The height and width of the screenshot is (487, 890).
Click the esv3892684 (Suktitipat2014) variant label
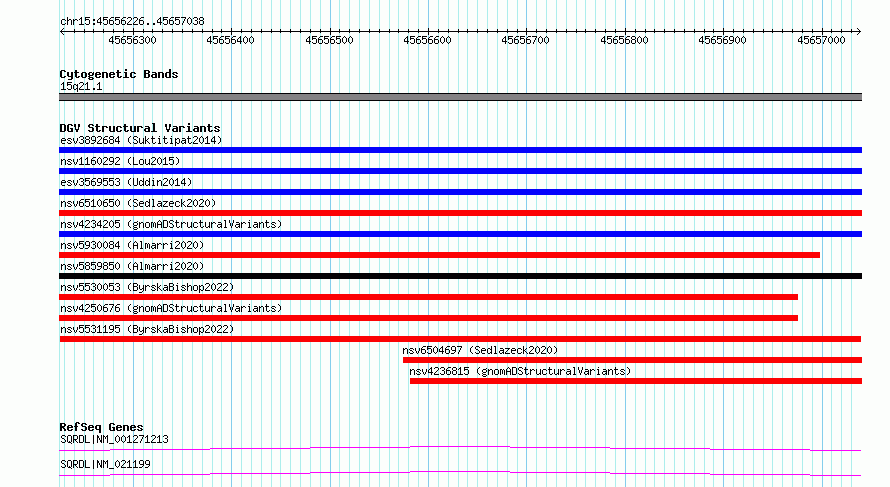(141, 140)
